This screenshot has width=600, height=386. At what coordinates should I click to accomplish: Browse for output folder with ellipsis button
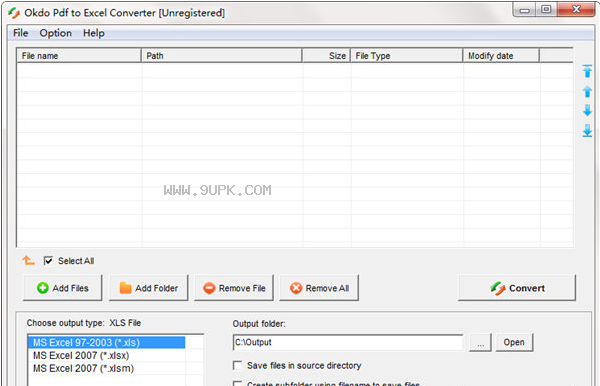(480, 343)
